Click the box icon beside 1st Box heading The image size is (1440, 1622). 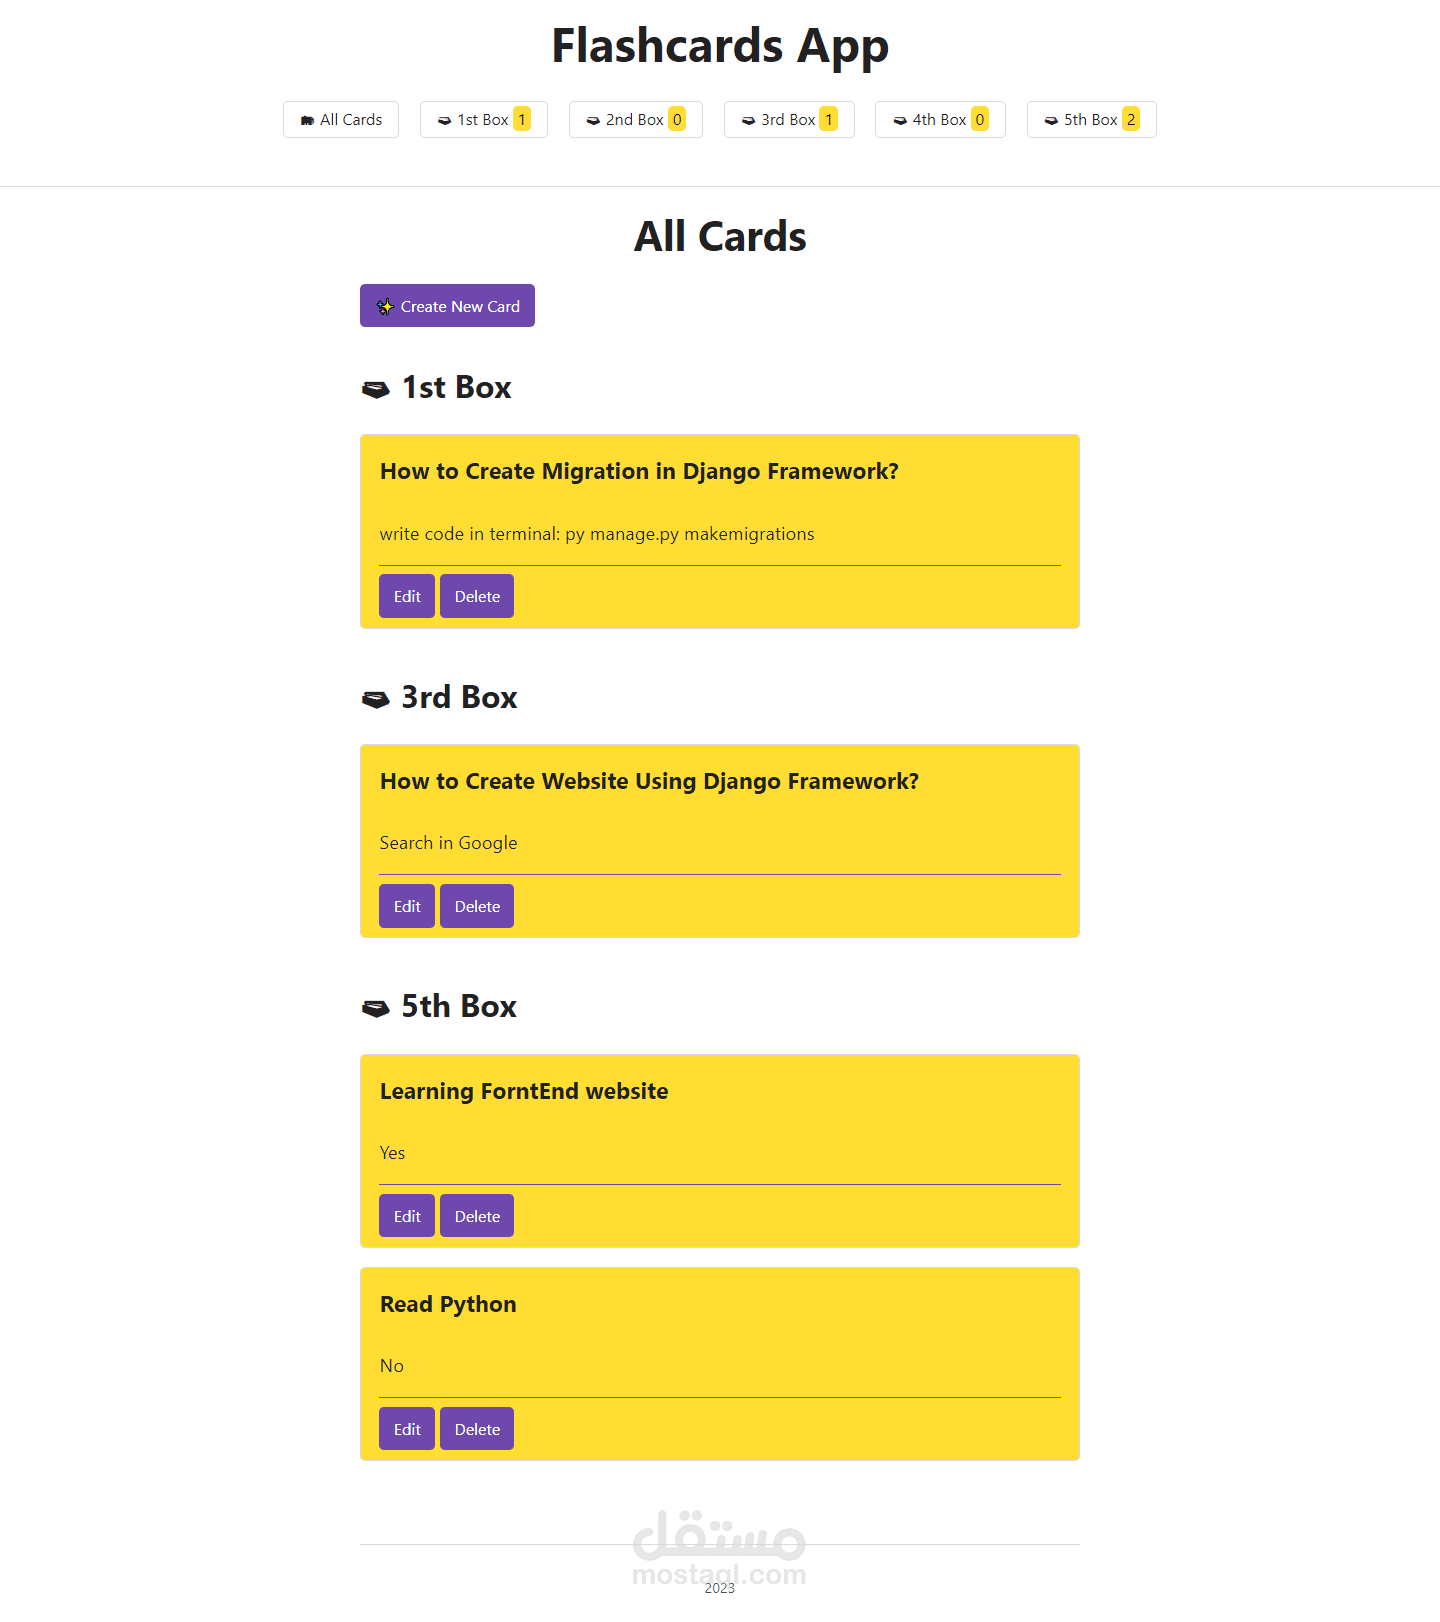pyautogui.click(x=376, y=389)
